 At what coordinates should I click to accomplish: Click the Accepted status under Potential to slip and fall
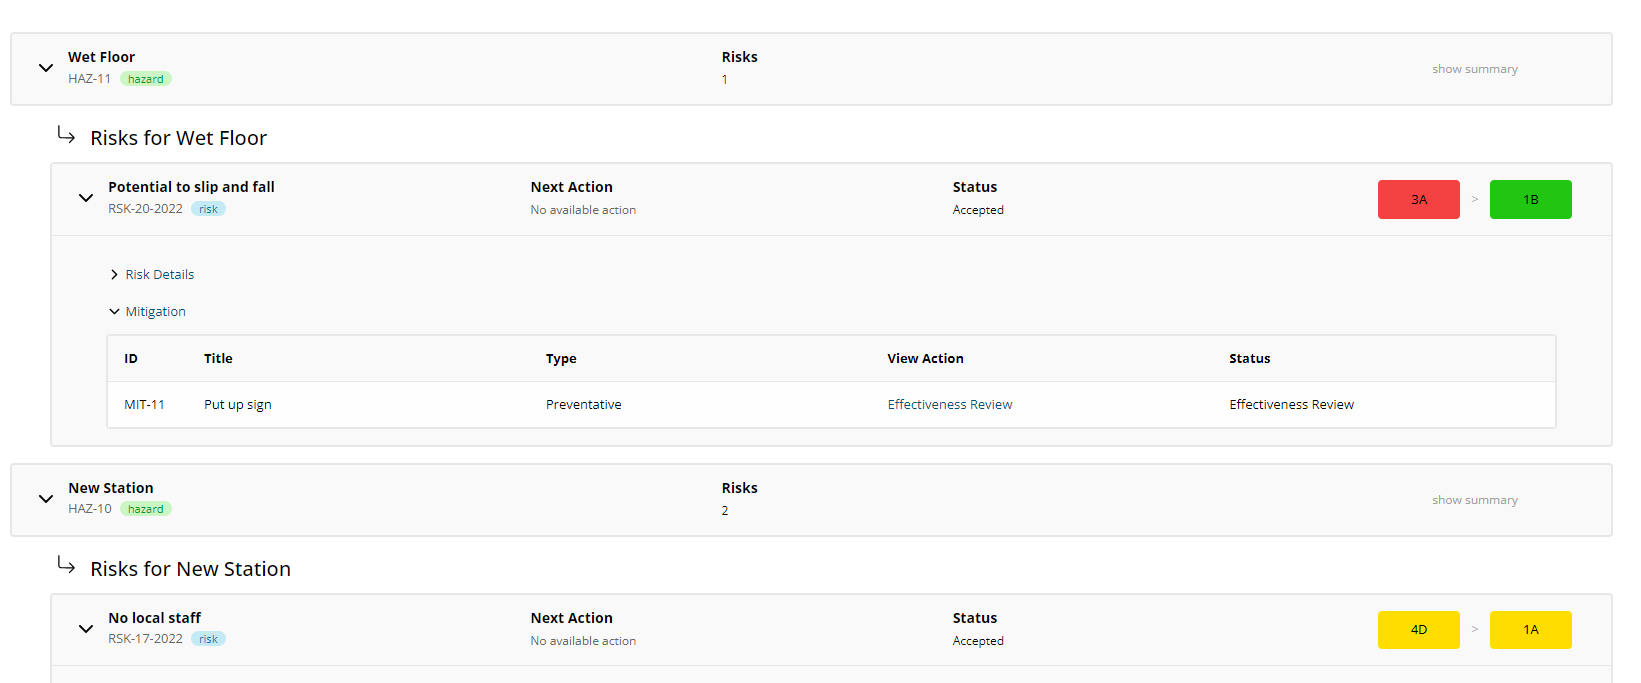(x=978, y=210)
